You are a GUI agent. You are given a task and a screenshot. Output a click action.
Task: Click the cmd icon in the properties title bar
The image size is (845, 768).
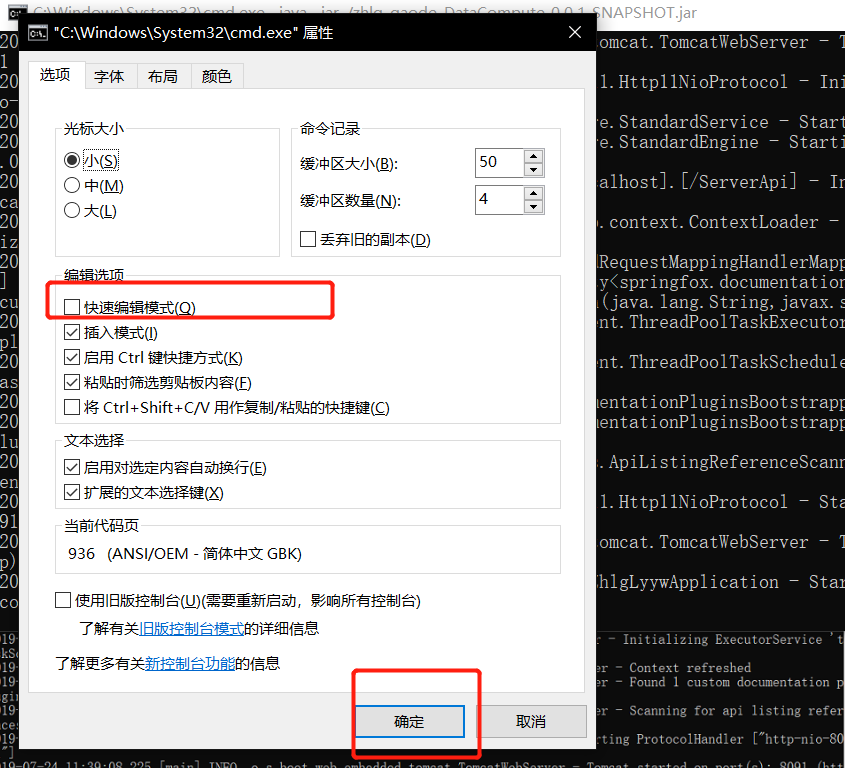[x=38, y=33]
